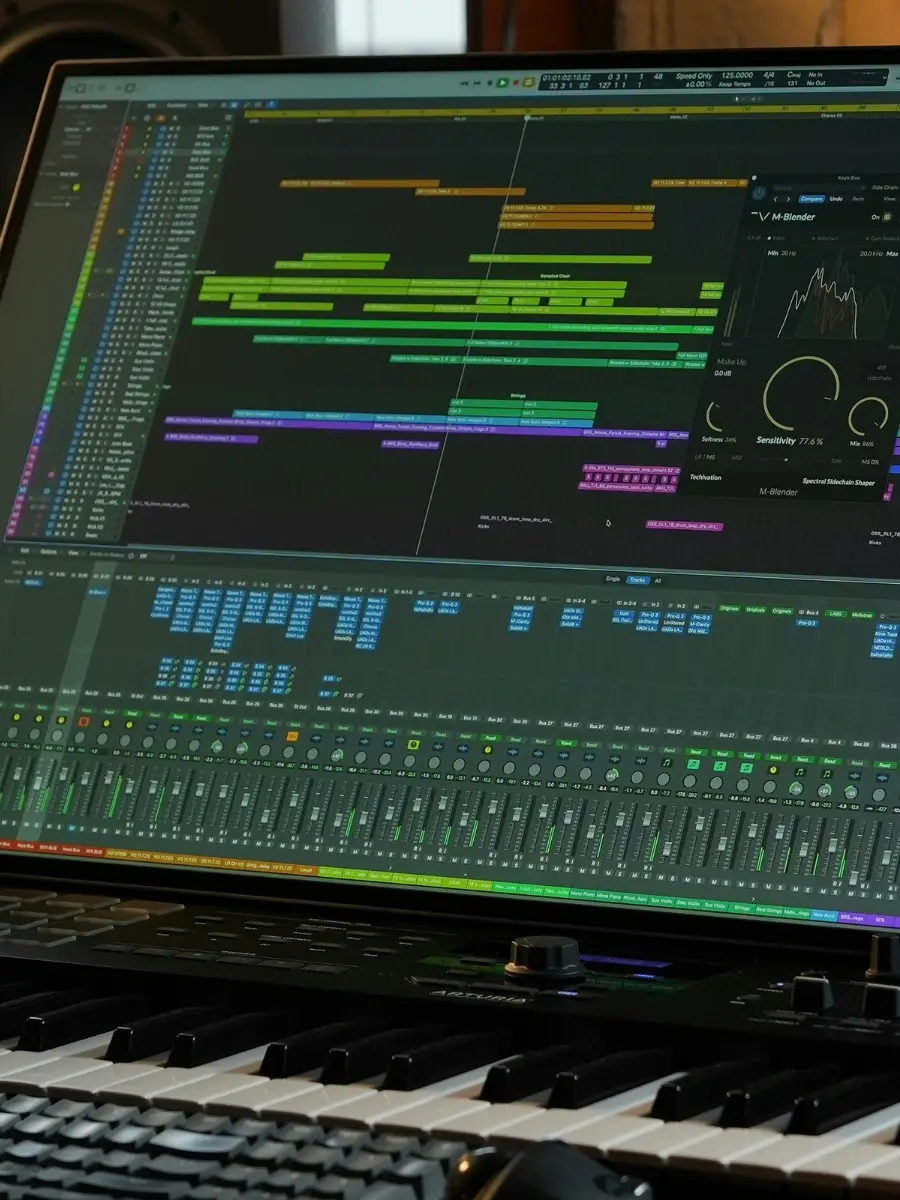The height and width of the screenshot is (1200, 900).
Task: Click Undo in the plugin header
Action: (x=836, y=199)
